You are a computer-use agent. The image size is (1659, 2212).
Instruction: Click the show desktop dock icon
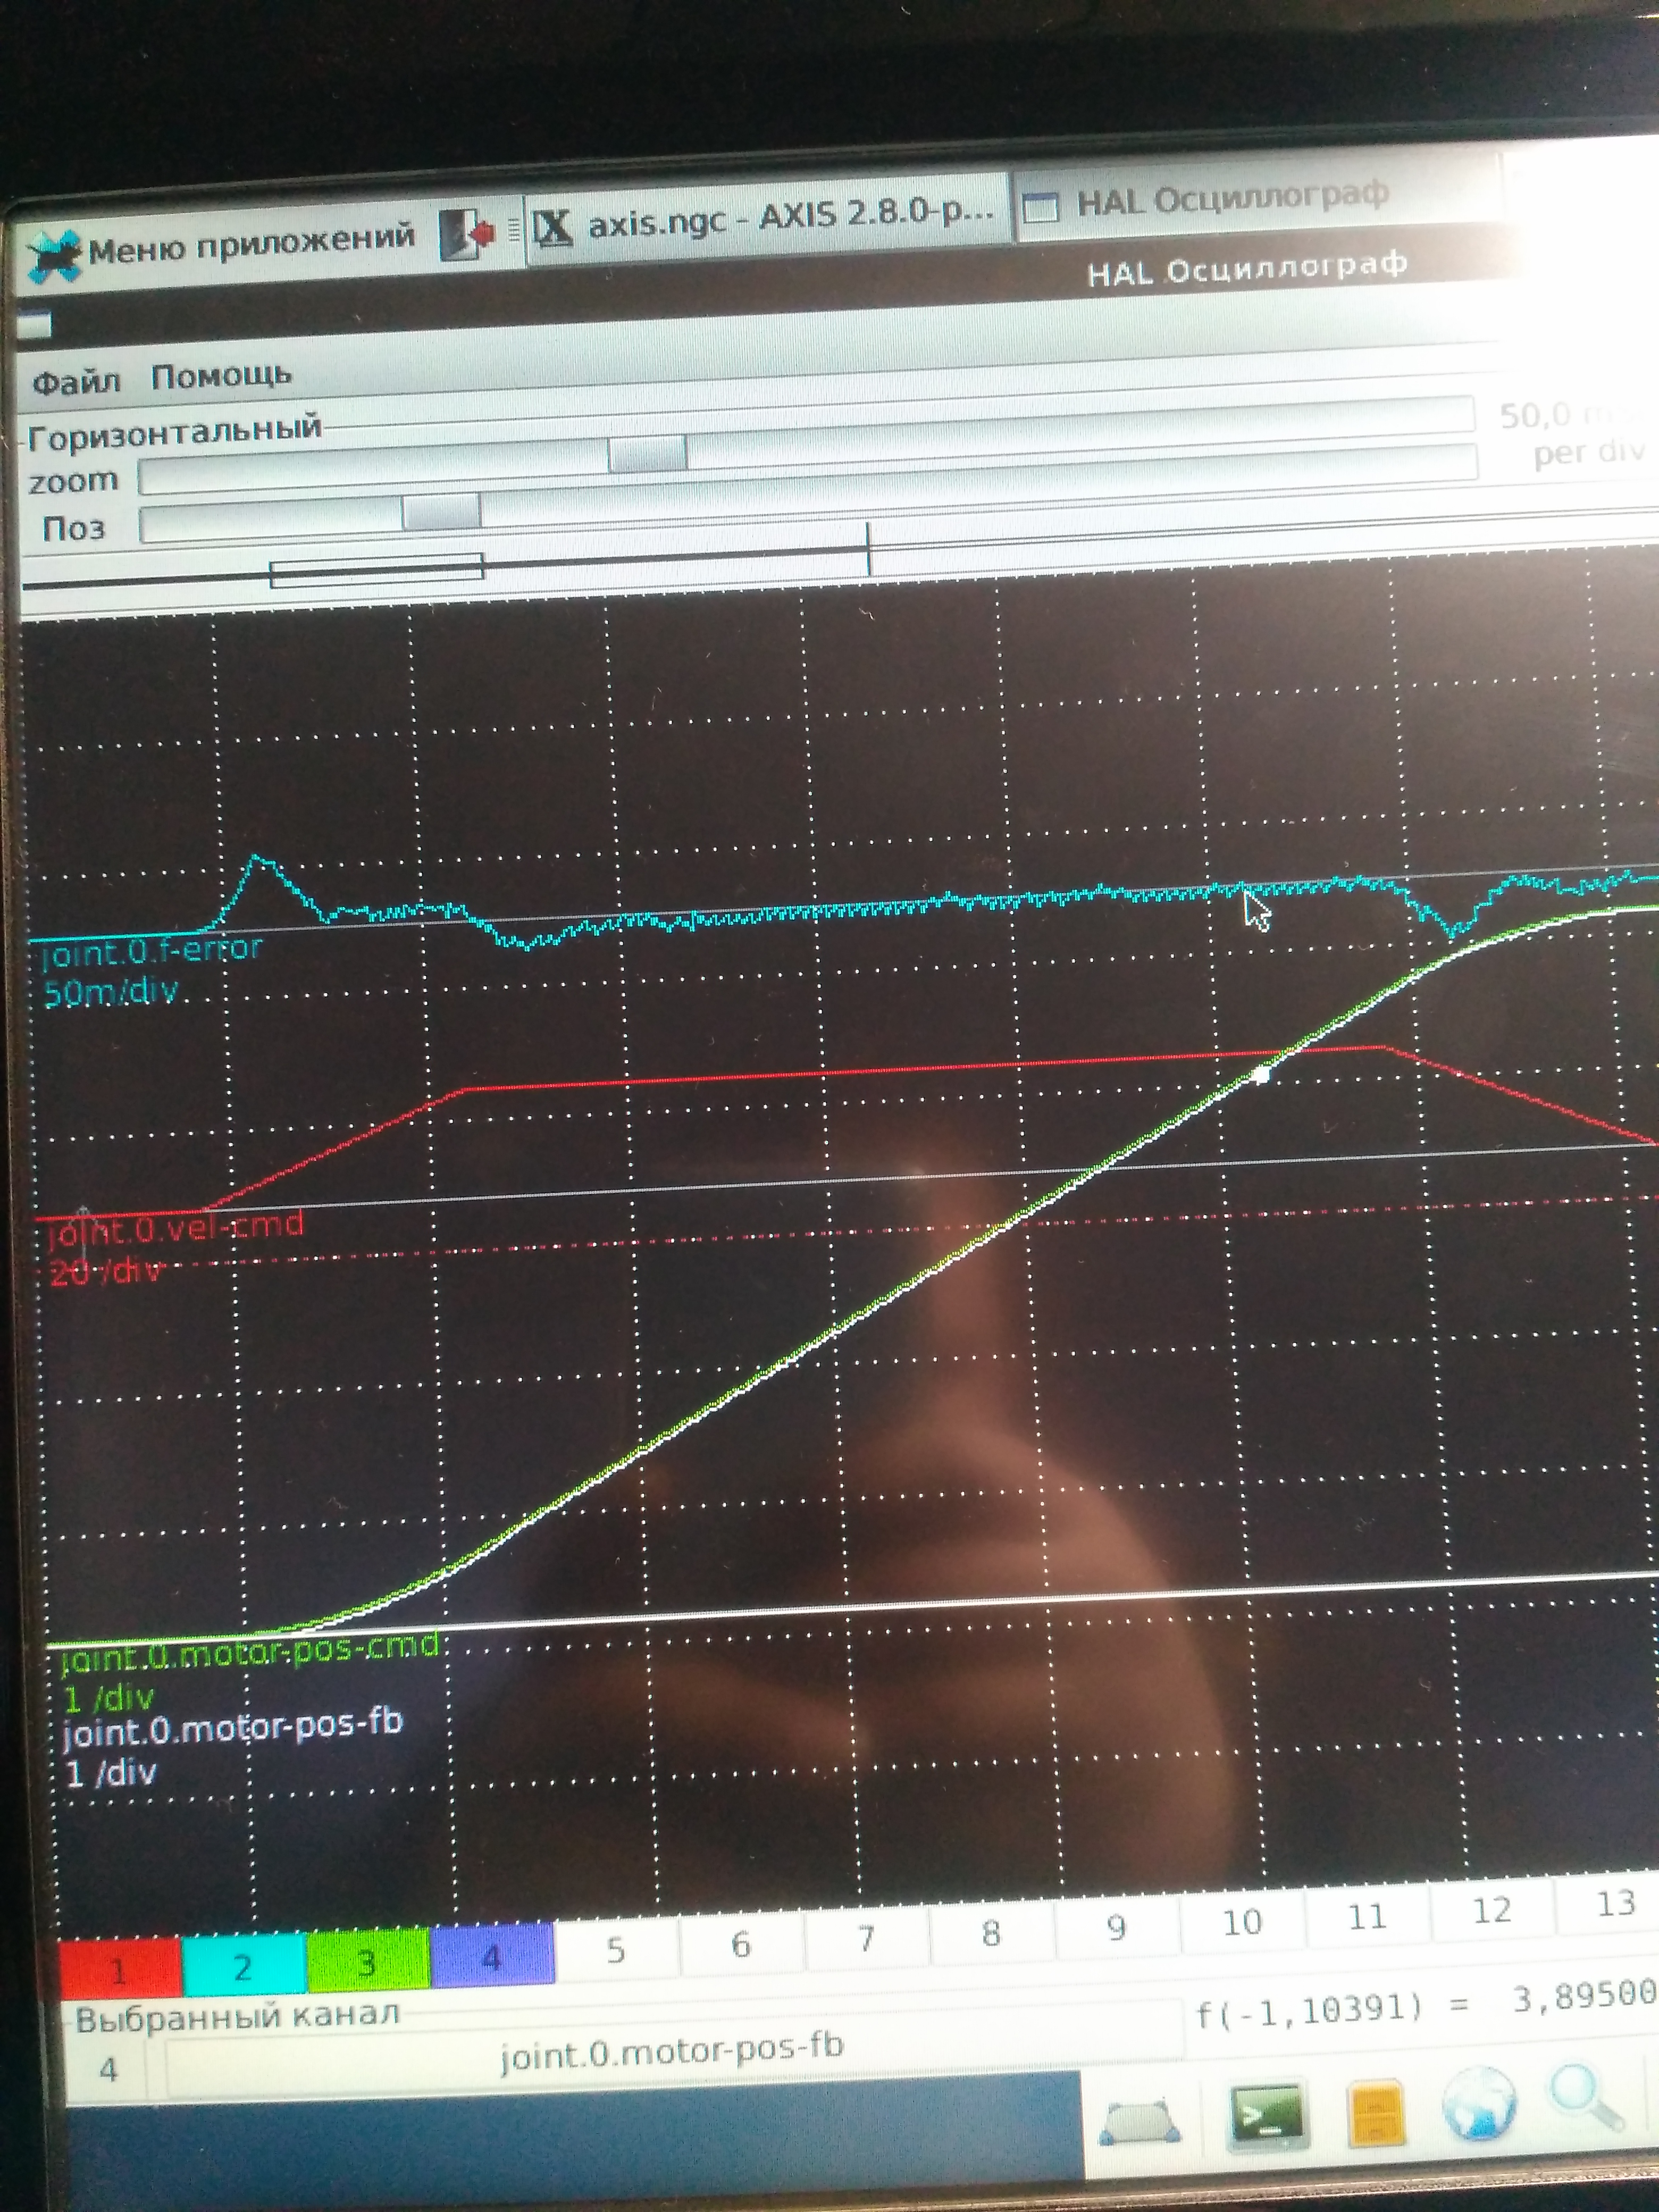(x=1139, y=2119)
